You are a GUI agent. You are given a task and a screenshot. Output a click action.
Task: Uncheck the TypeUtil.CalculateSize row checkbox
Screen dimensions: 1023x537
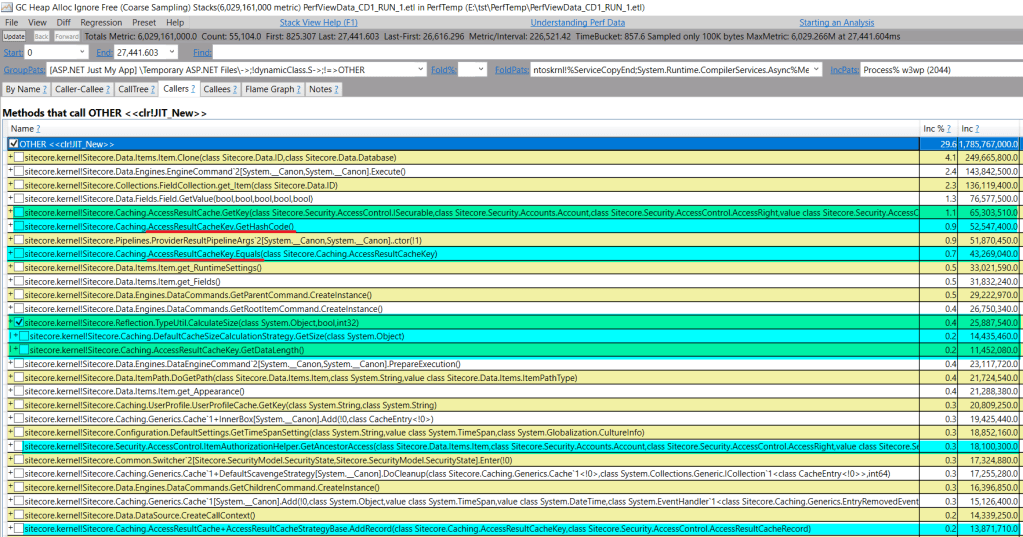19,323
